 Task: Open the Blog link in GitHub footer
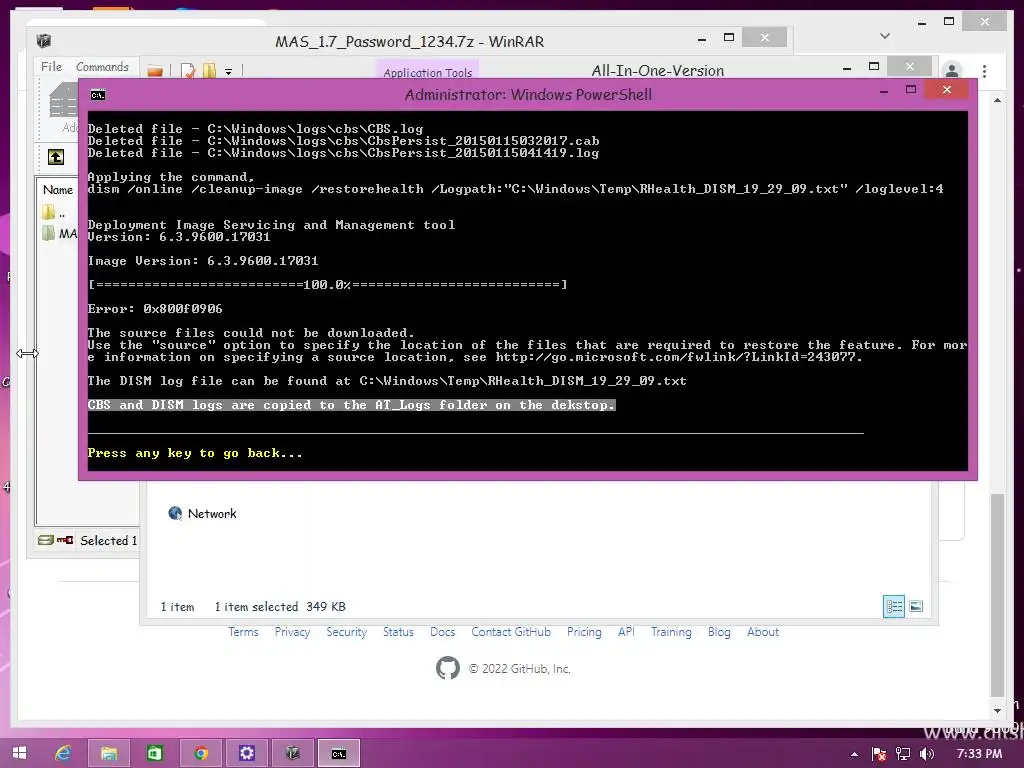coord(719,632)
